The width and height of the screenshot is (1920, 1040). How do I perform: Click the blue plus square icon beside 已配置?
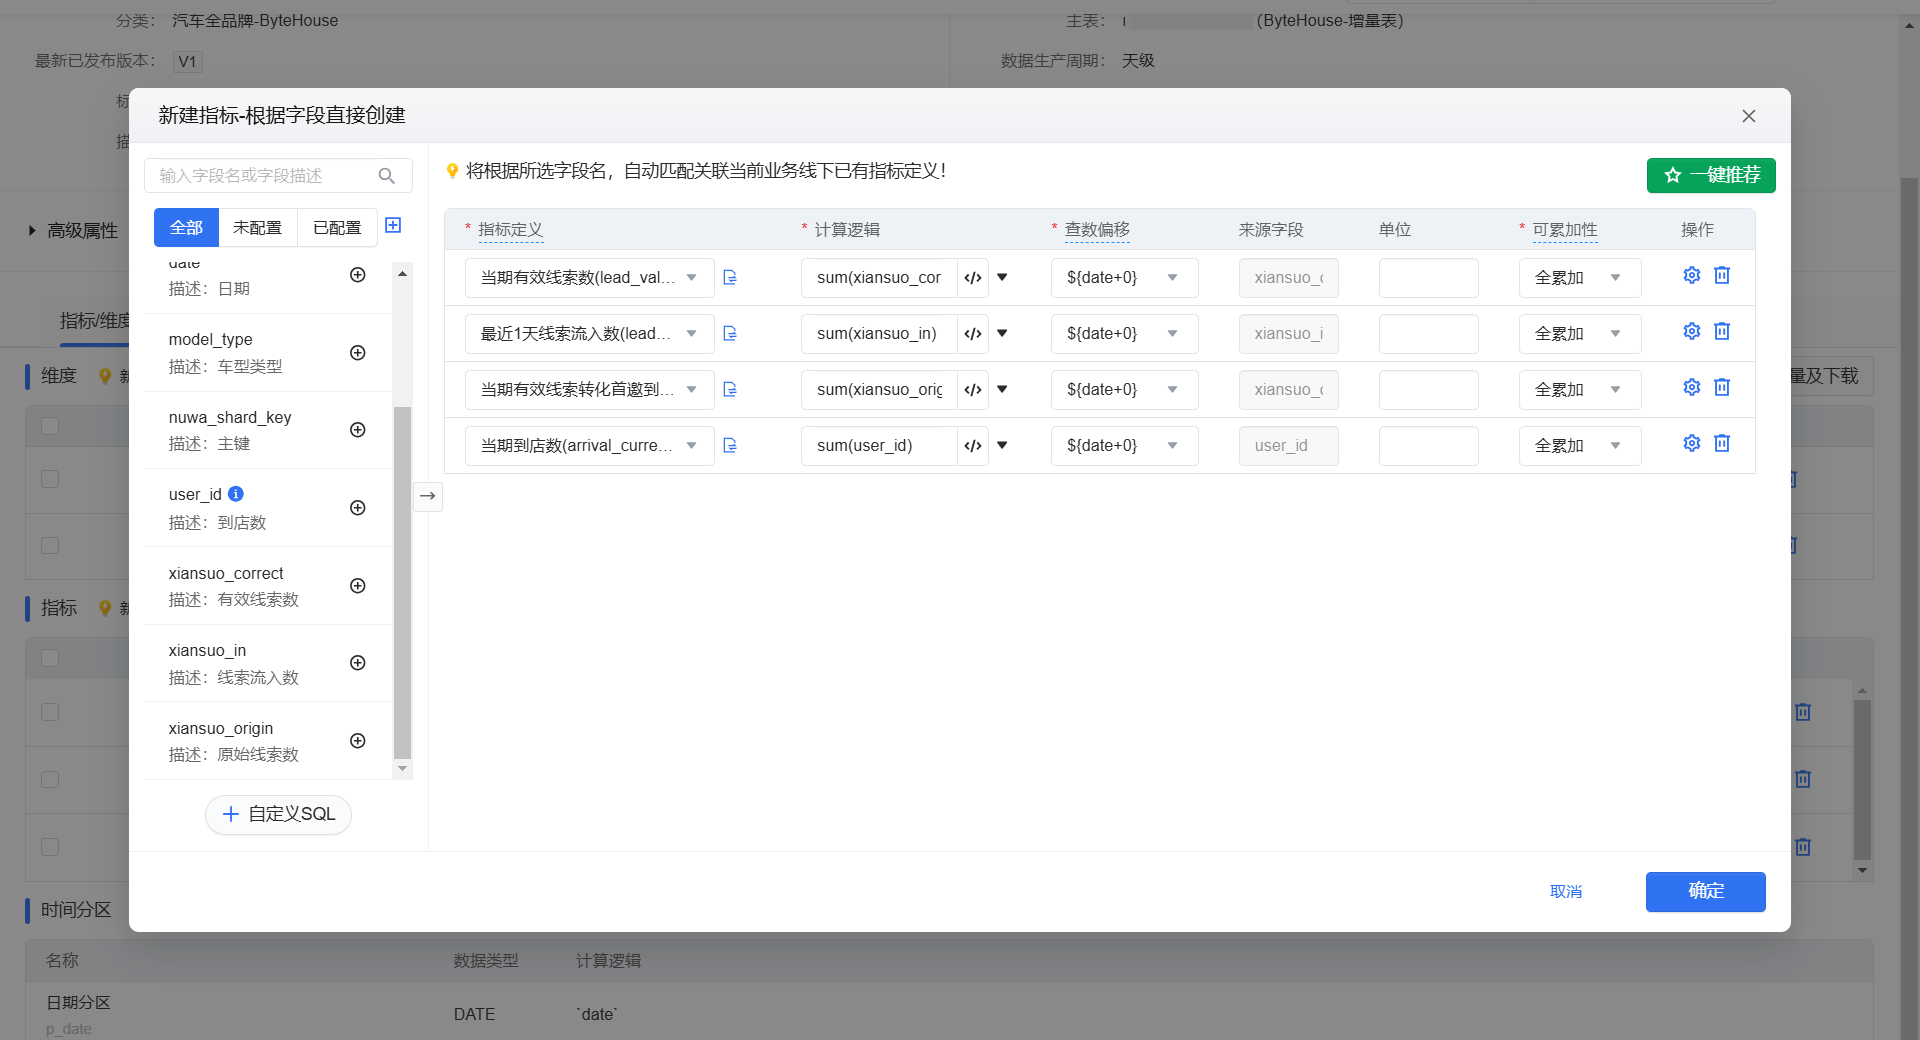coord(393,226)
